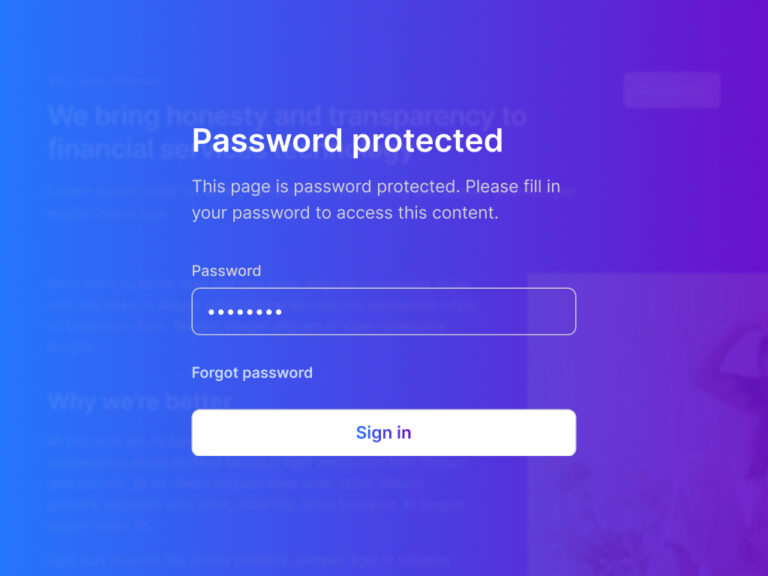Click "your password to access this content" line

[x=345, y=213]
